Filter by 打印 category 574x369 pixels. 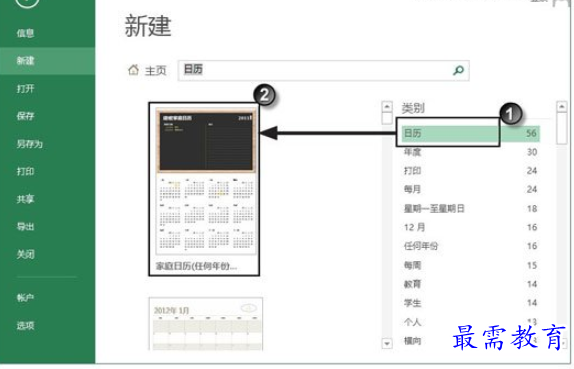coord(470,171)
